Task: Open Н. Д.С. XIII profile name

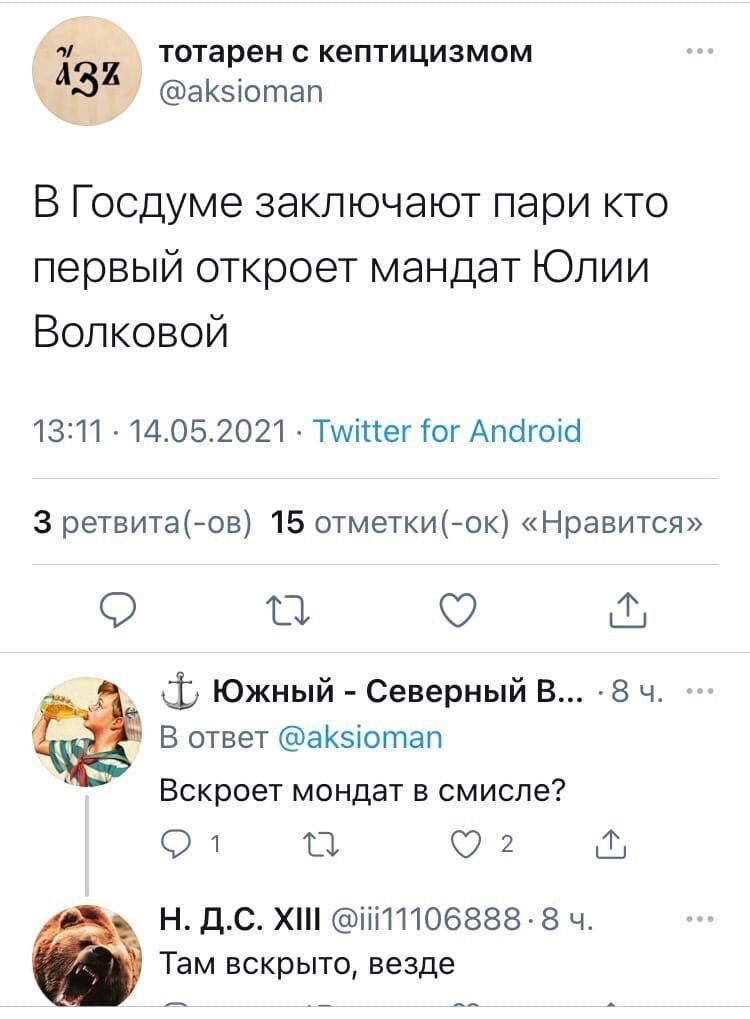Action: click(240, 919)
